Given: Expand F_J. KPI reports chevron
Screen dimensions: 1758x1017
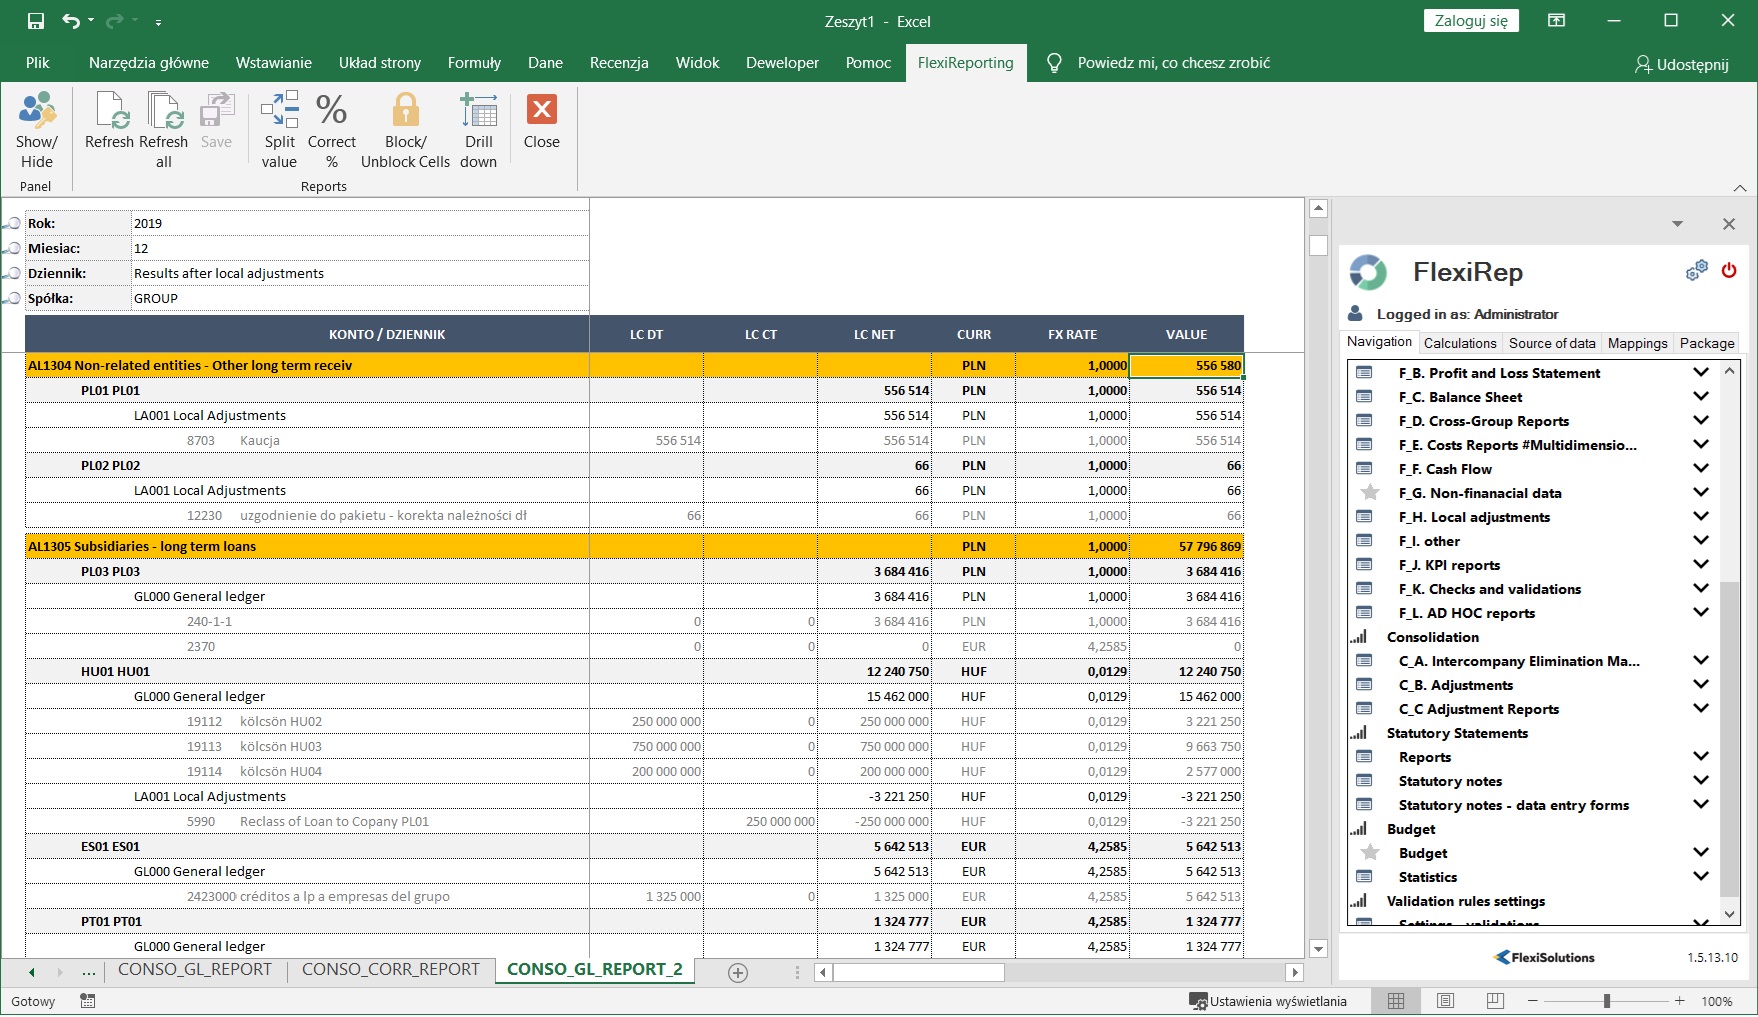Looking at the screenshot, I should [1700, 565].
